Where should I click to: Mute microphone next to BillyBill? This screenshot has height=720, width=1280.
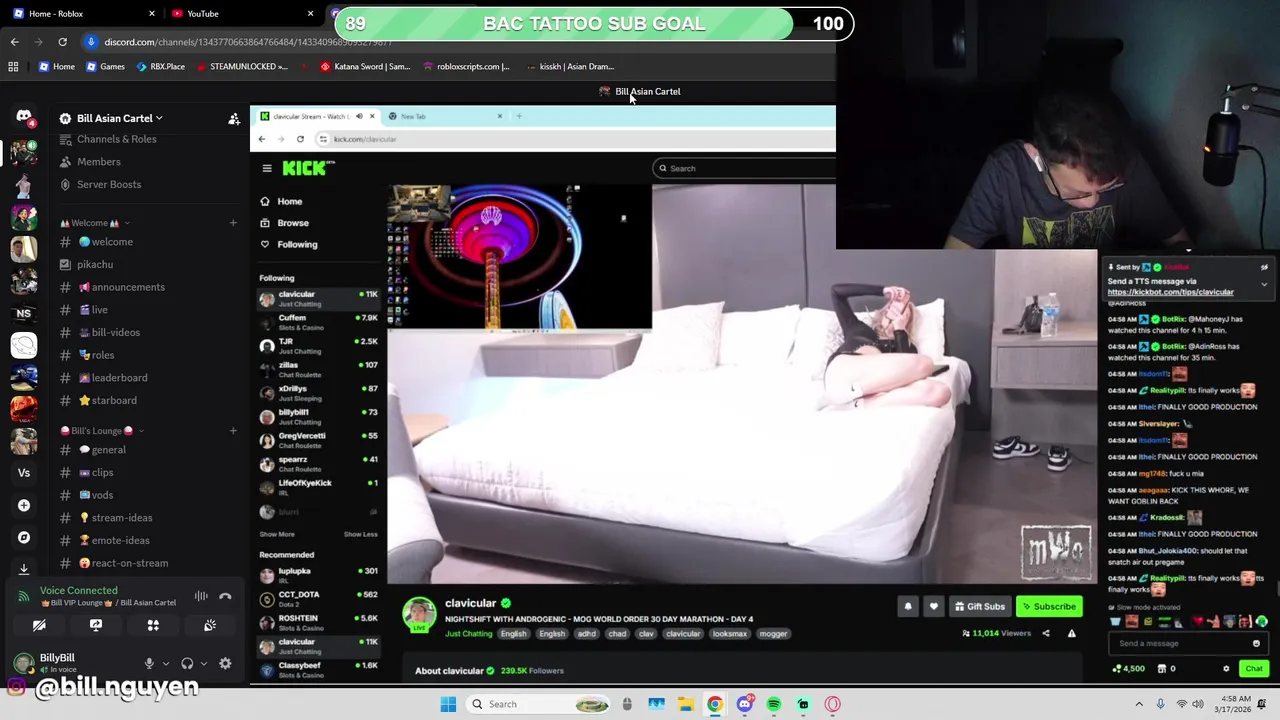[149, 663]
